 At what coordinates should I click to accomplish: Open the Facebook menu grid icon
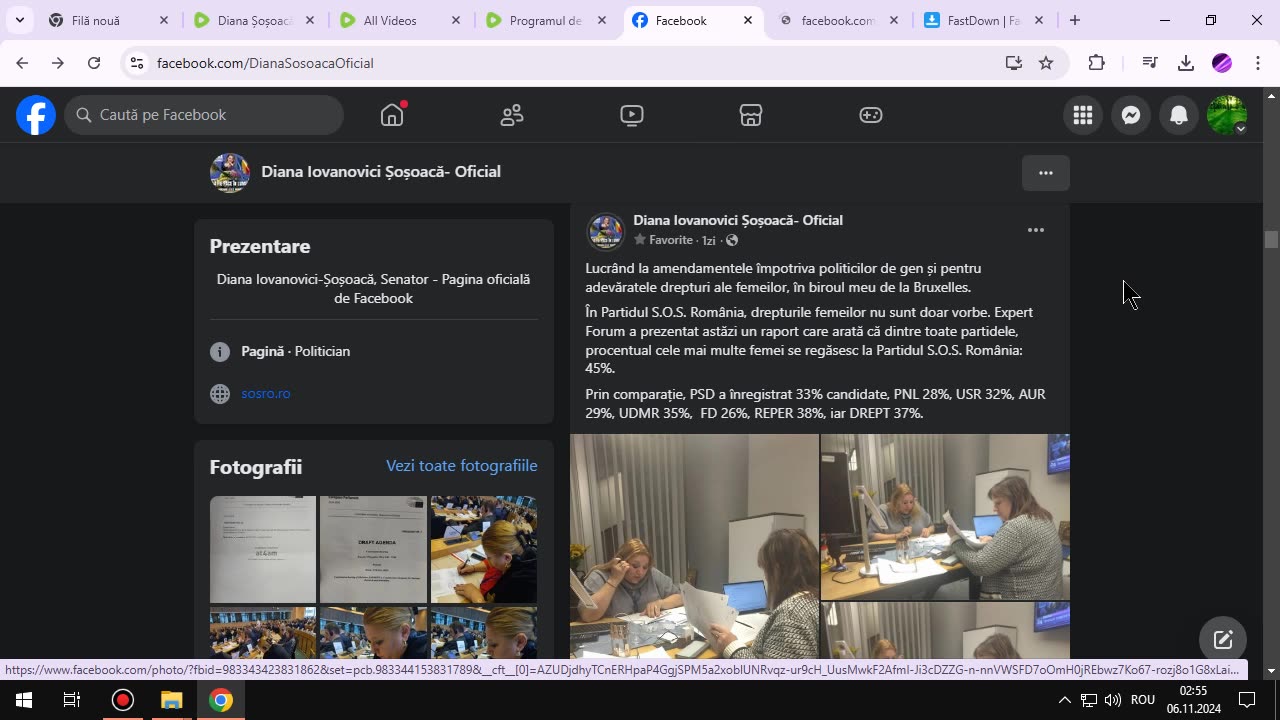[1083, 115]
